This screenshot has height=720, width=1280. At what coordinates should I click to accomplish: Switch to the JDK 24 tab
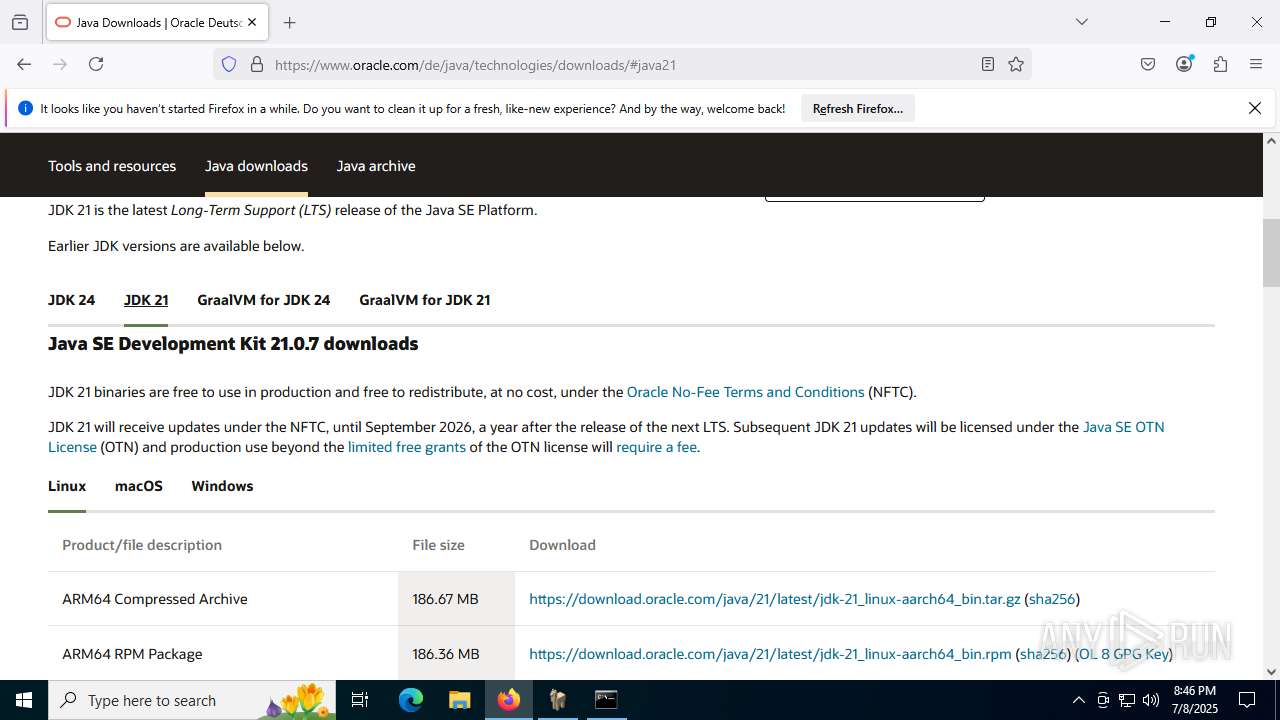(x=72, y=300)
